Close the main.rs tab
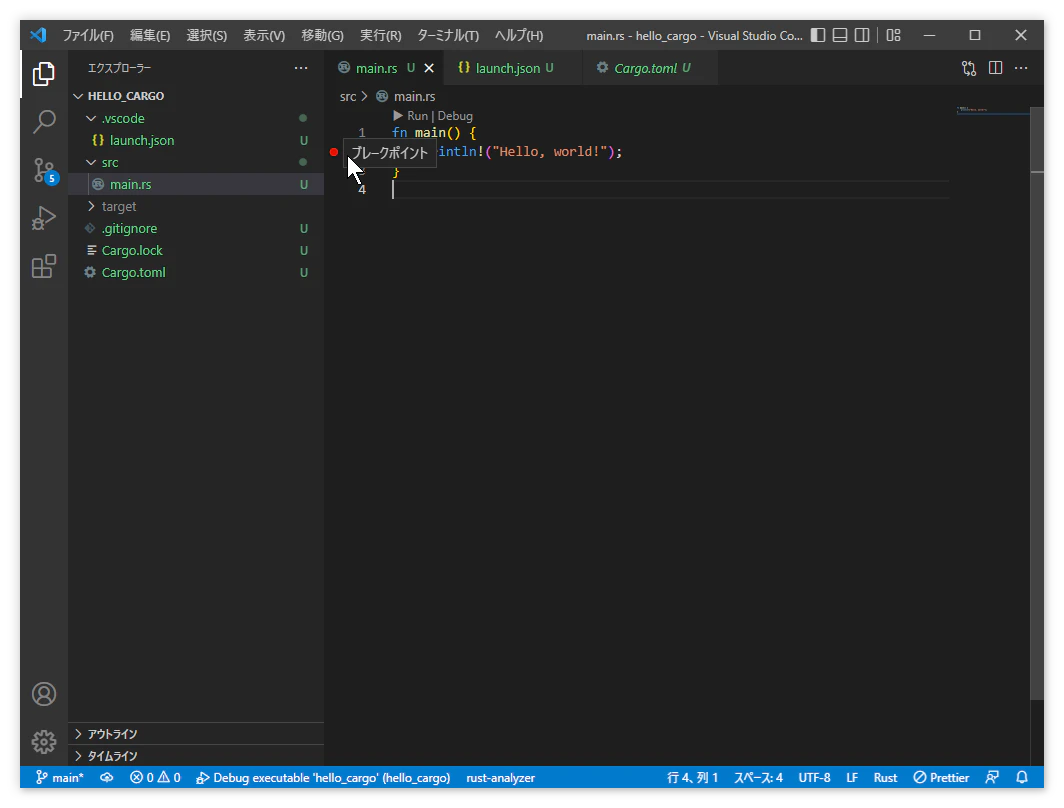This screenshot has height=808, width=1064. (x=429, y=68)
